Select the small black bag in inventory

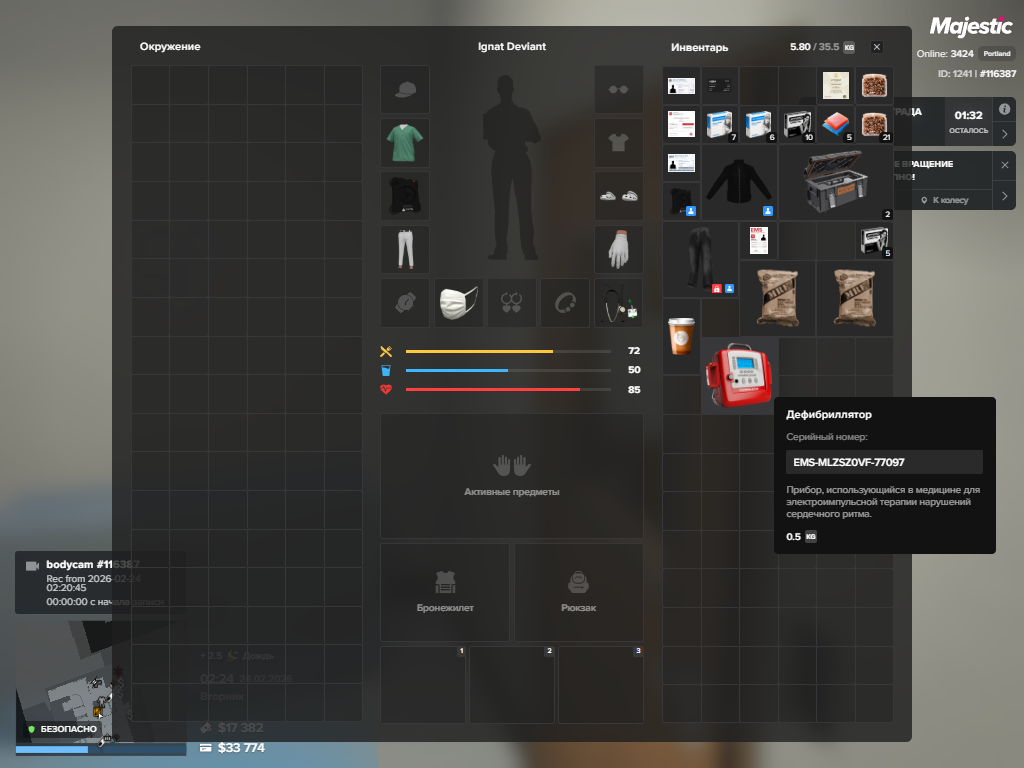click(x=681, y=201)
